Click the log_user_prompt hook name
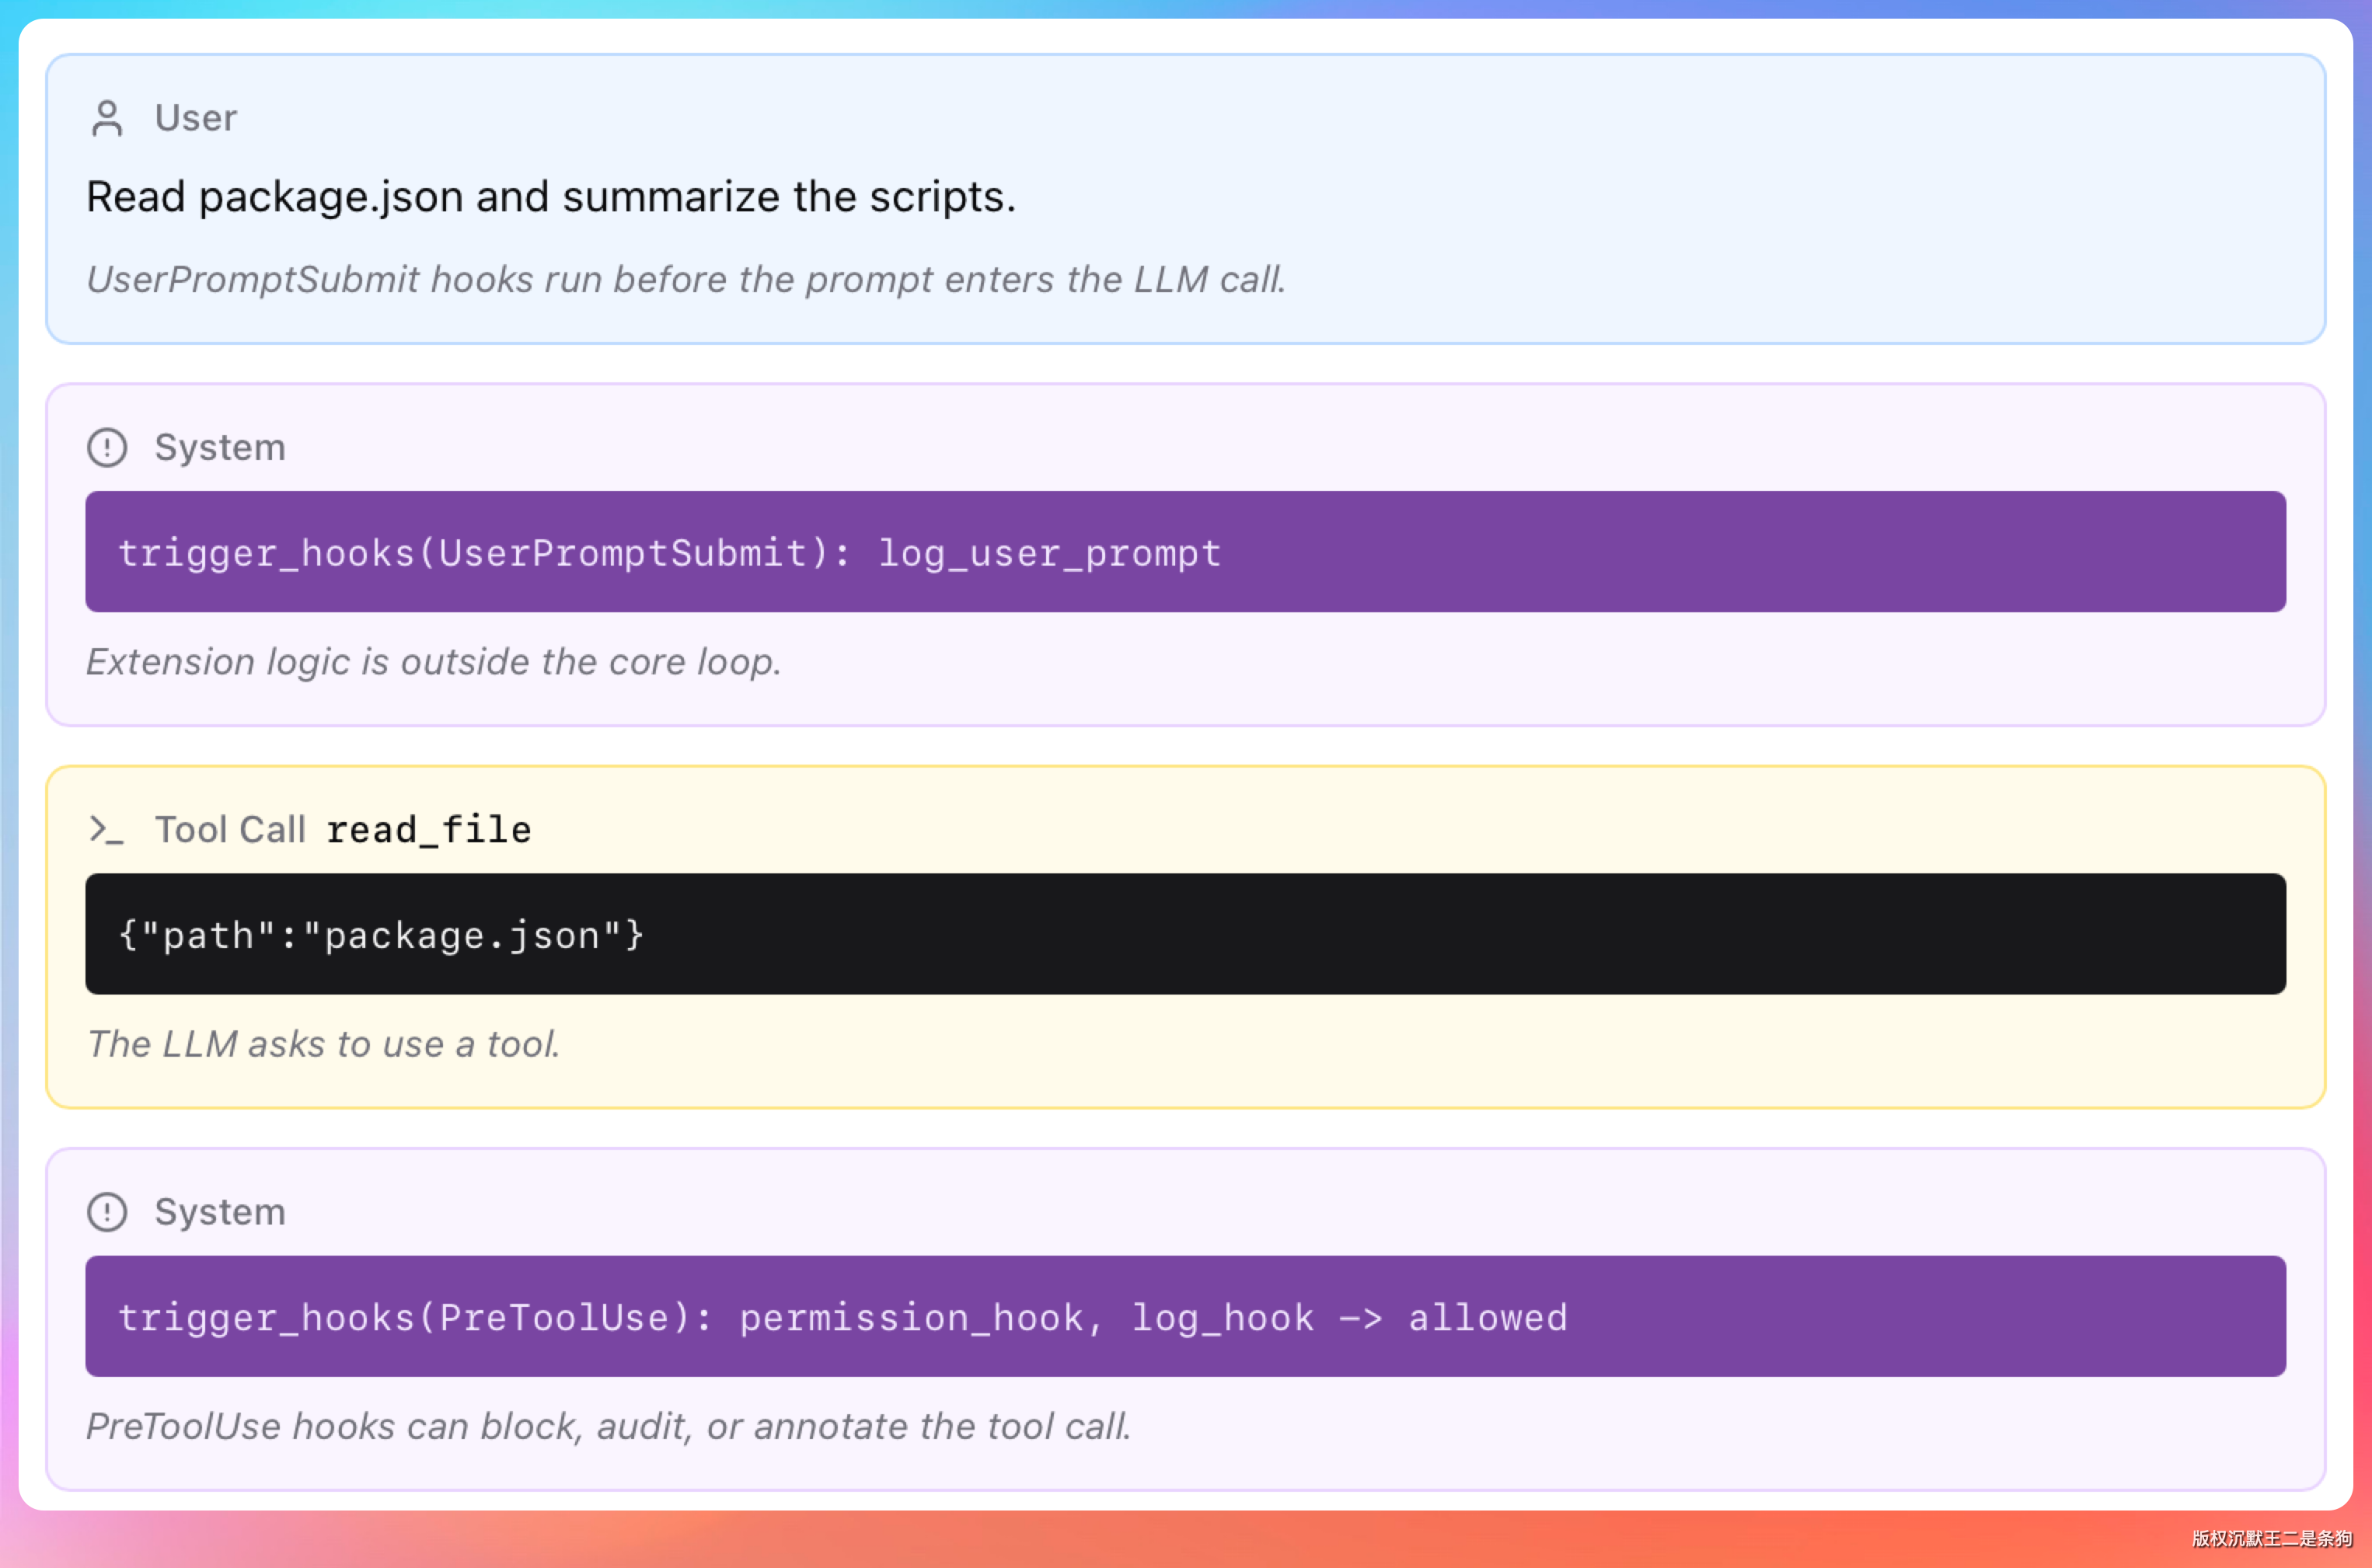The height and width of the screenshot is (1568, 2372). point(1049,554)
